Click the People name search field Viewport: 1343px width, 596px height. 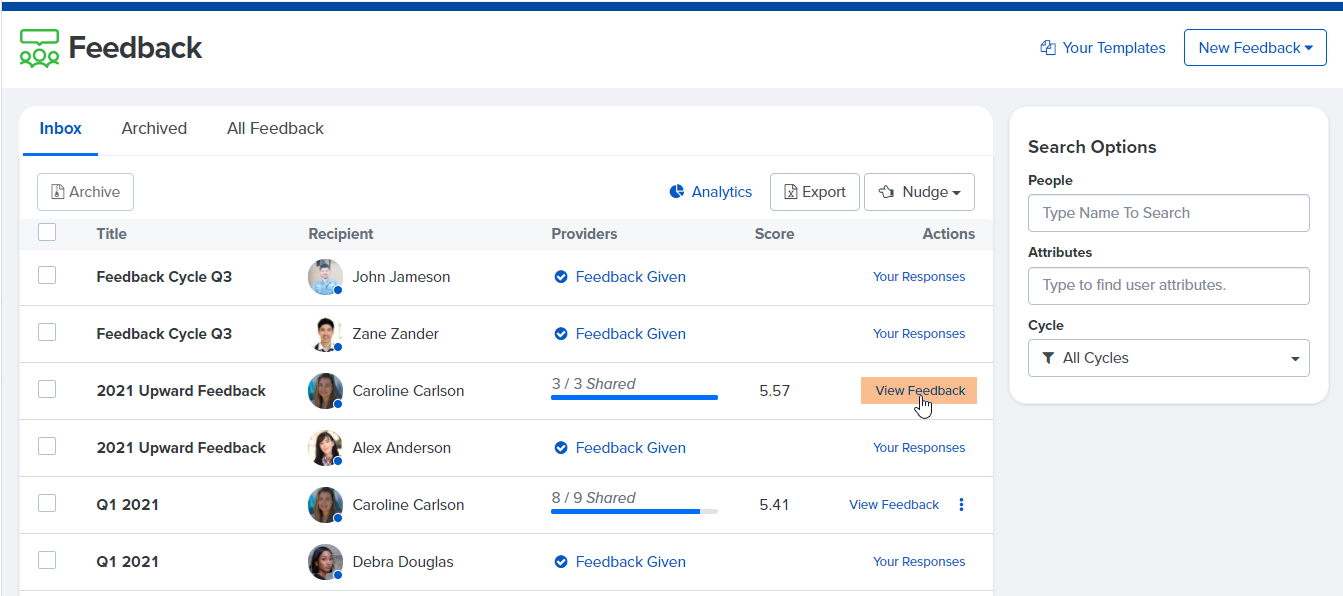pyautogui.click(x=1168, y=213)
